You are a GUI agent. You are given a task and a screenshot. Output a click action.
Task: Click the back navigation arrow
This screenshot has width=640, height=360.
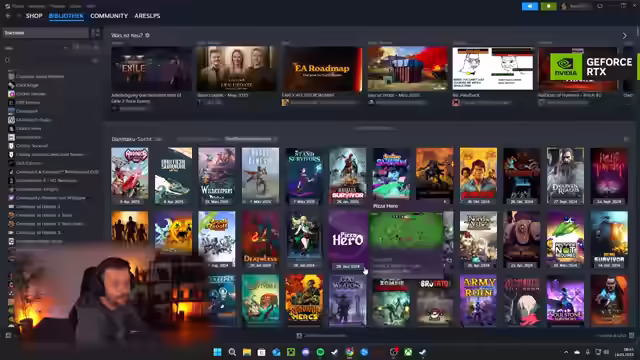pyautogui.click(x=8, y=16)
